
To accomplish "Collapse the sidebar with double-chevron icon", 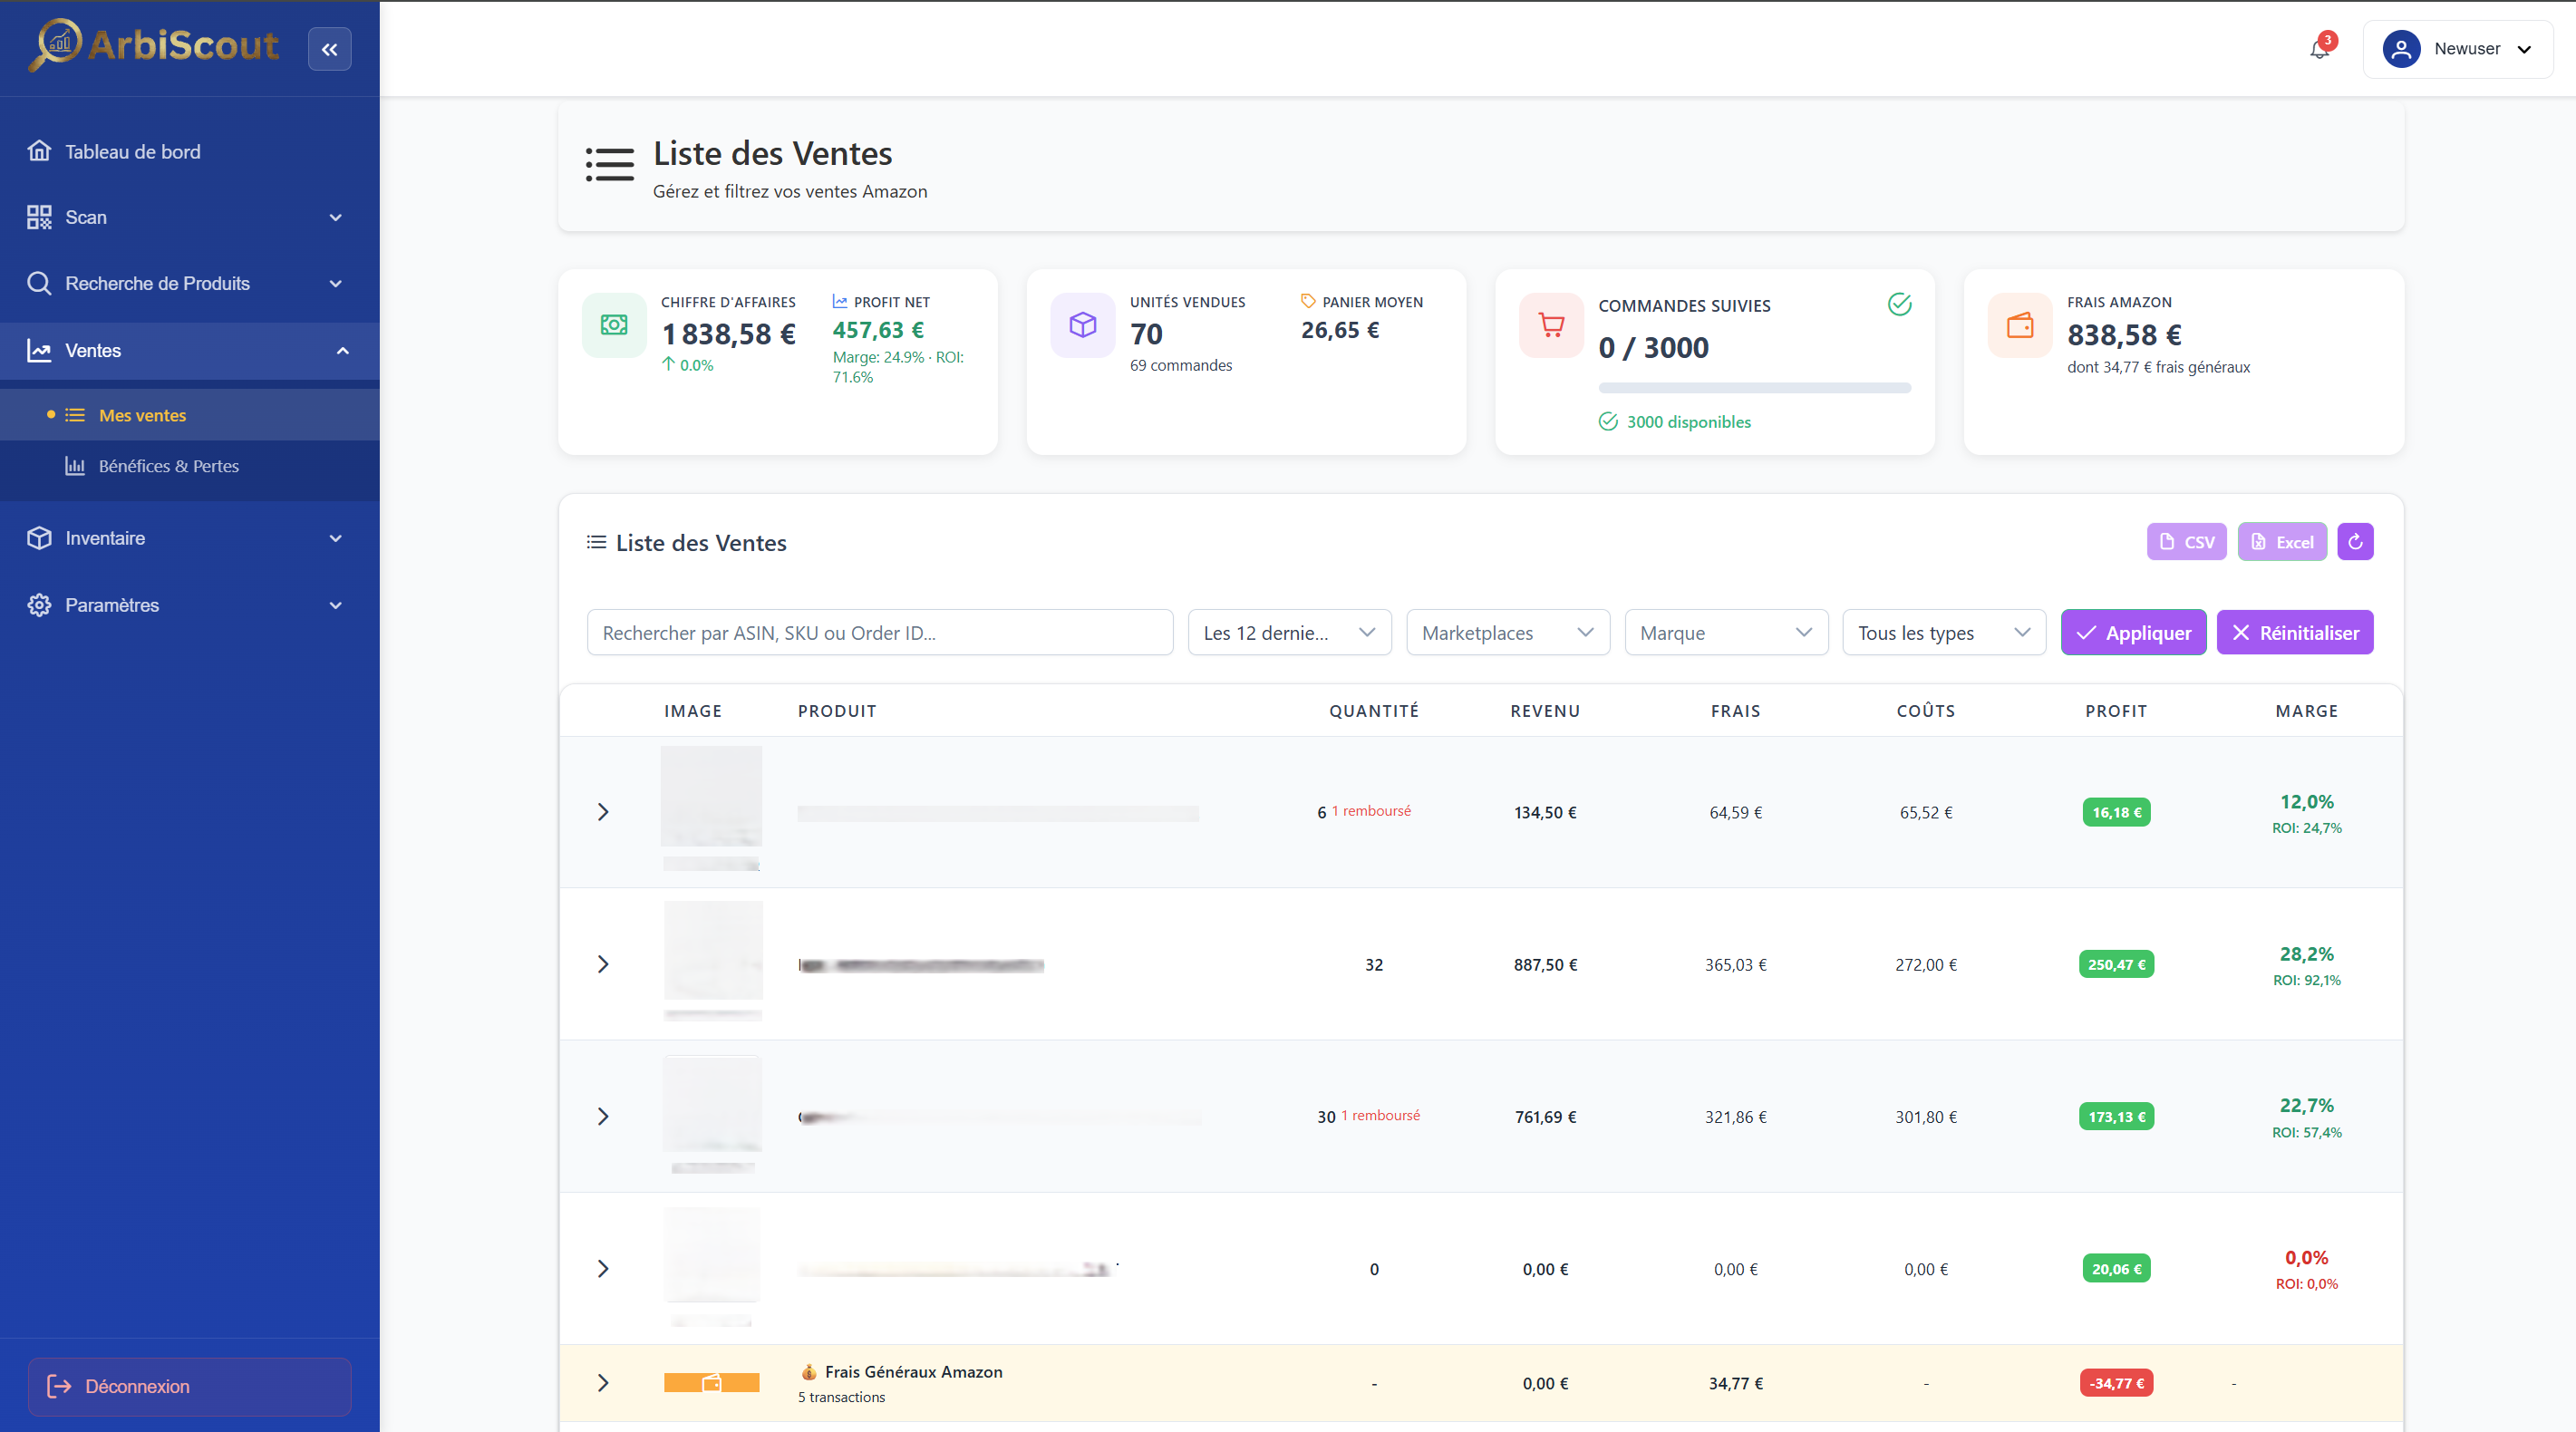I will pyautogui.click(x=329, y=49).
